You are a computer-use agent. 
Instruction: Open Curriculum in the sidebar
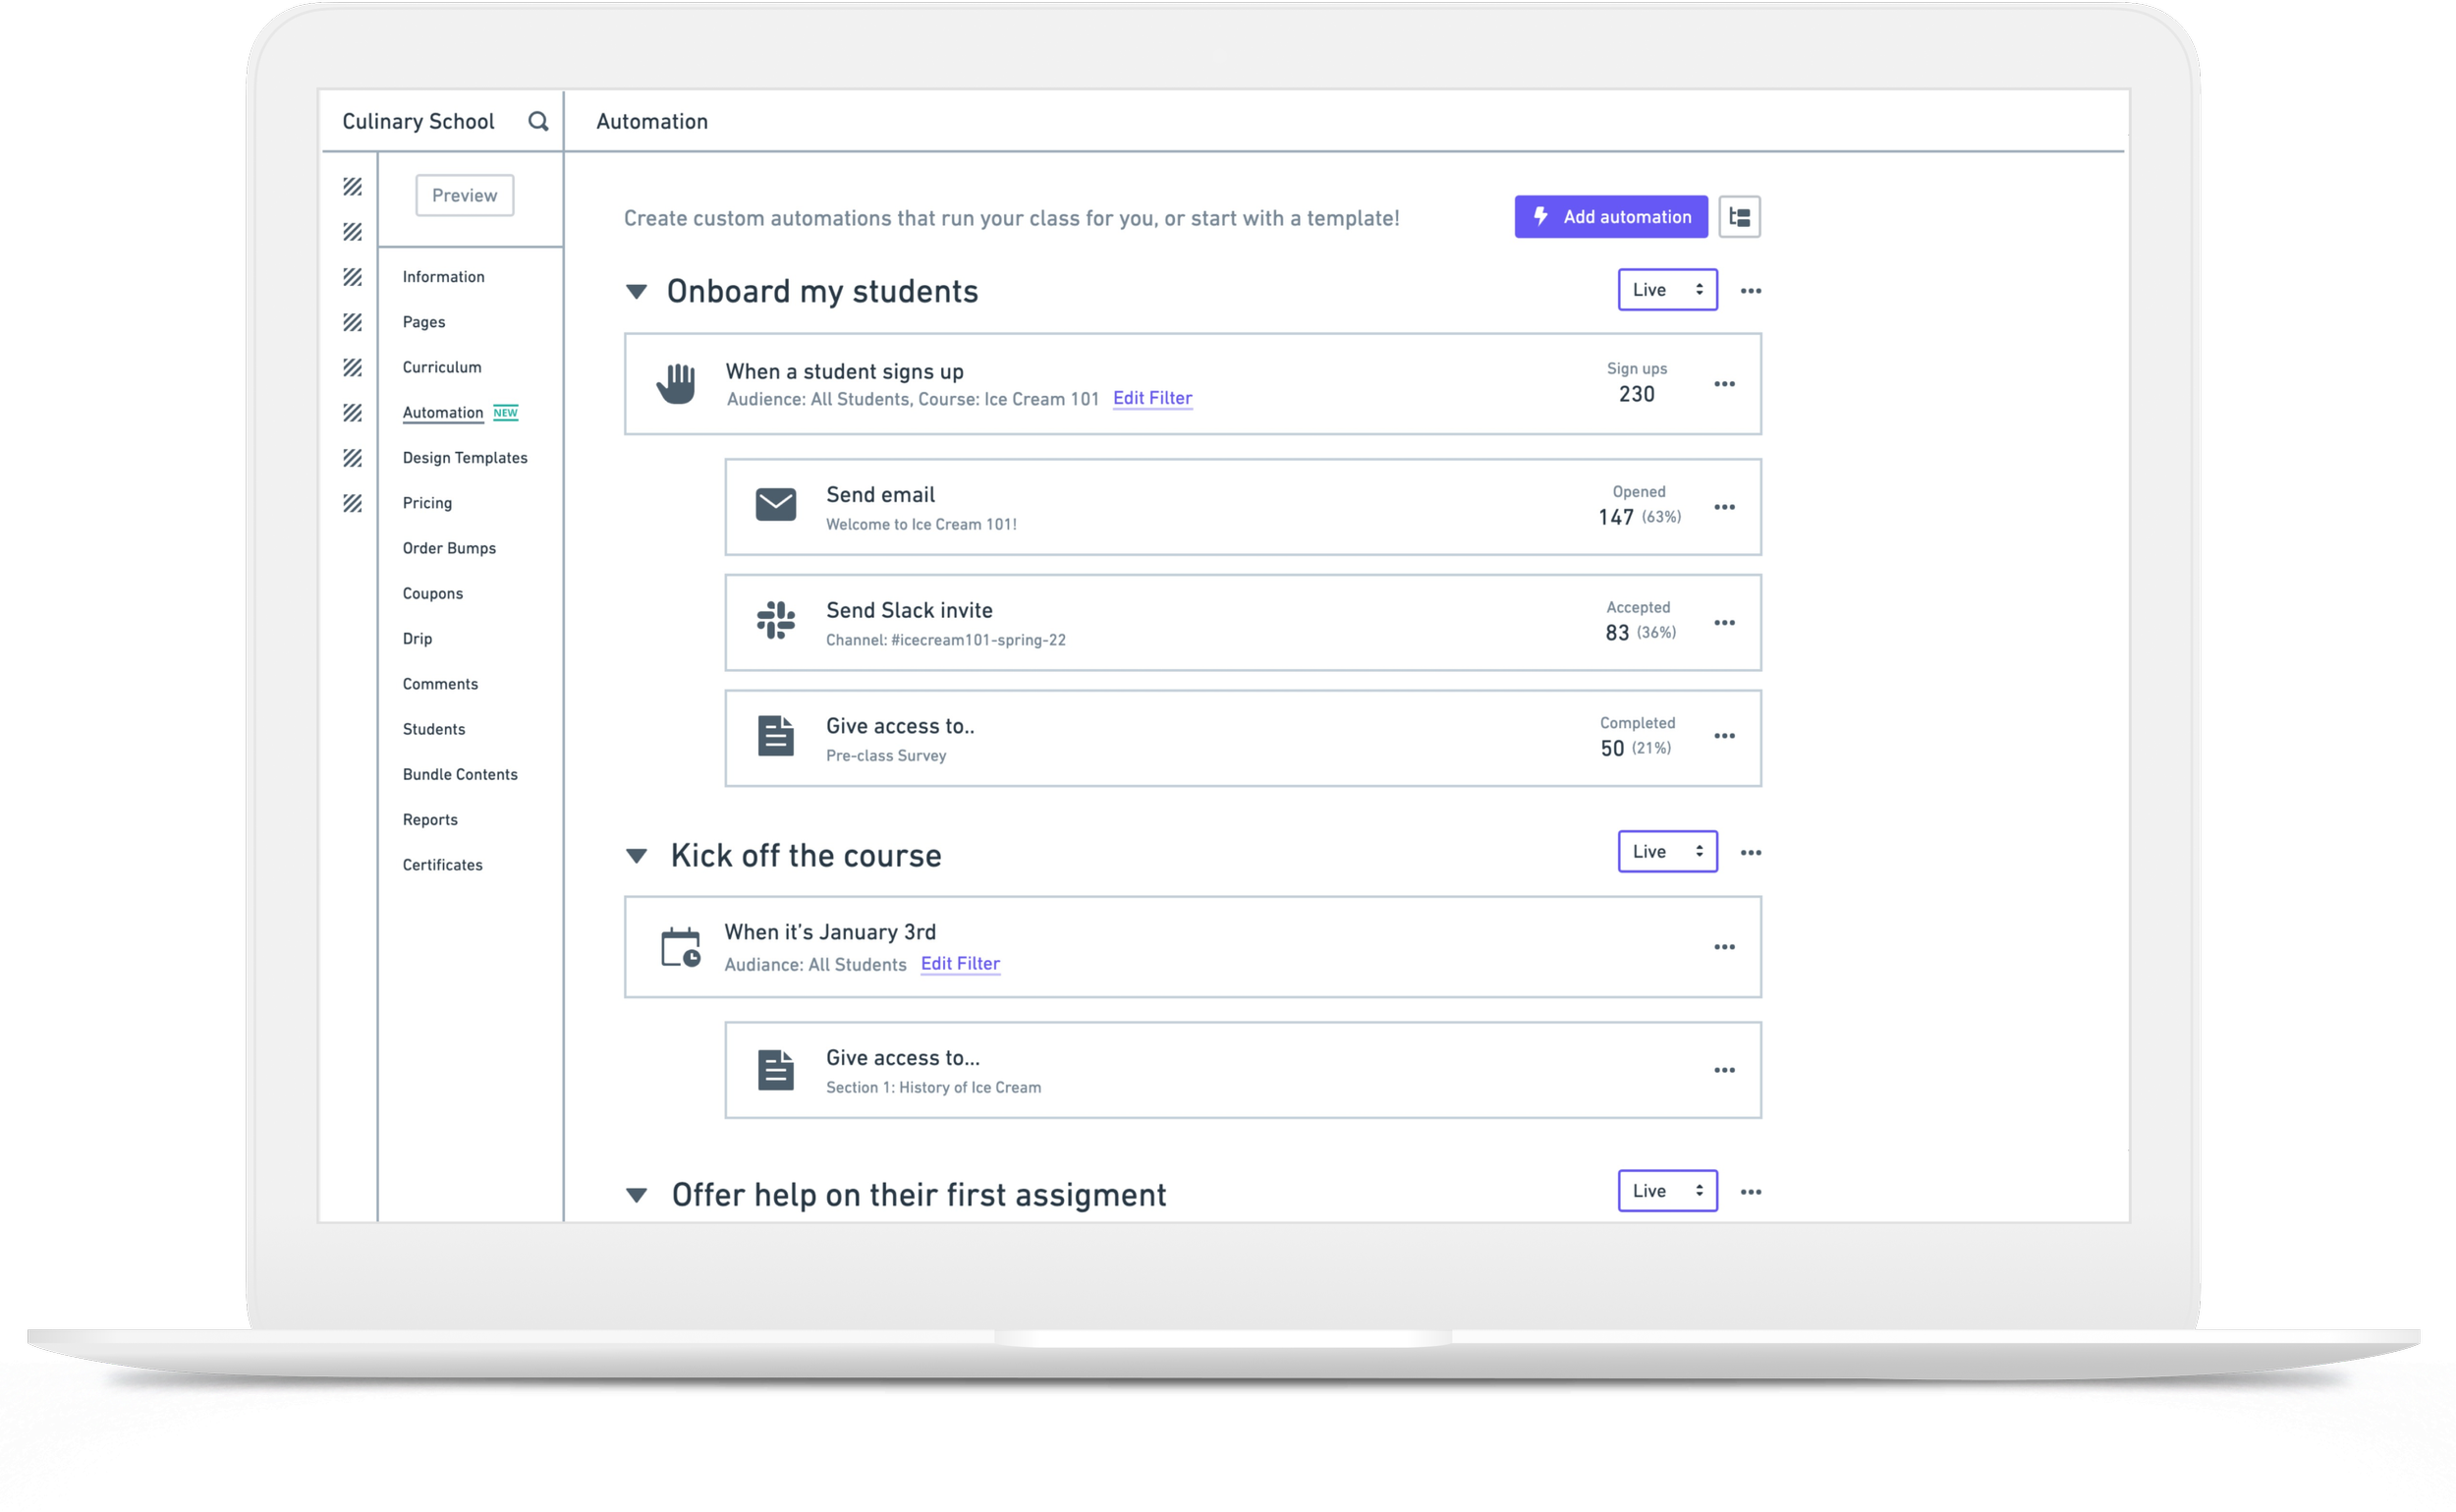[x=442, y=367]
